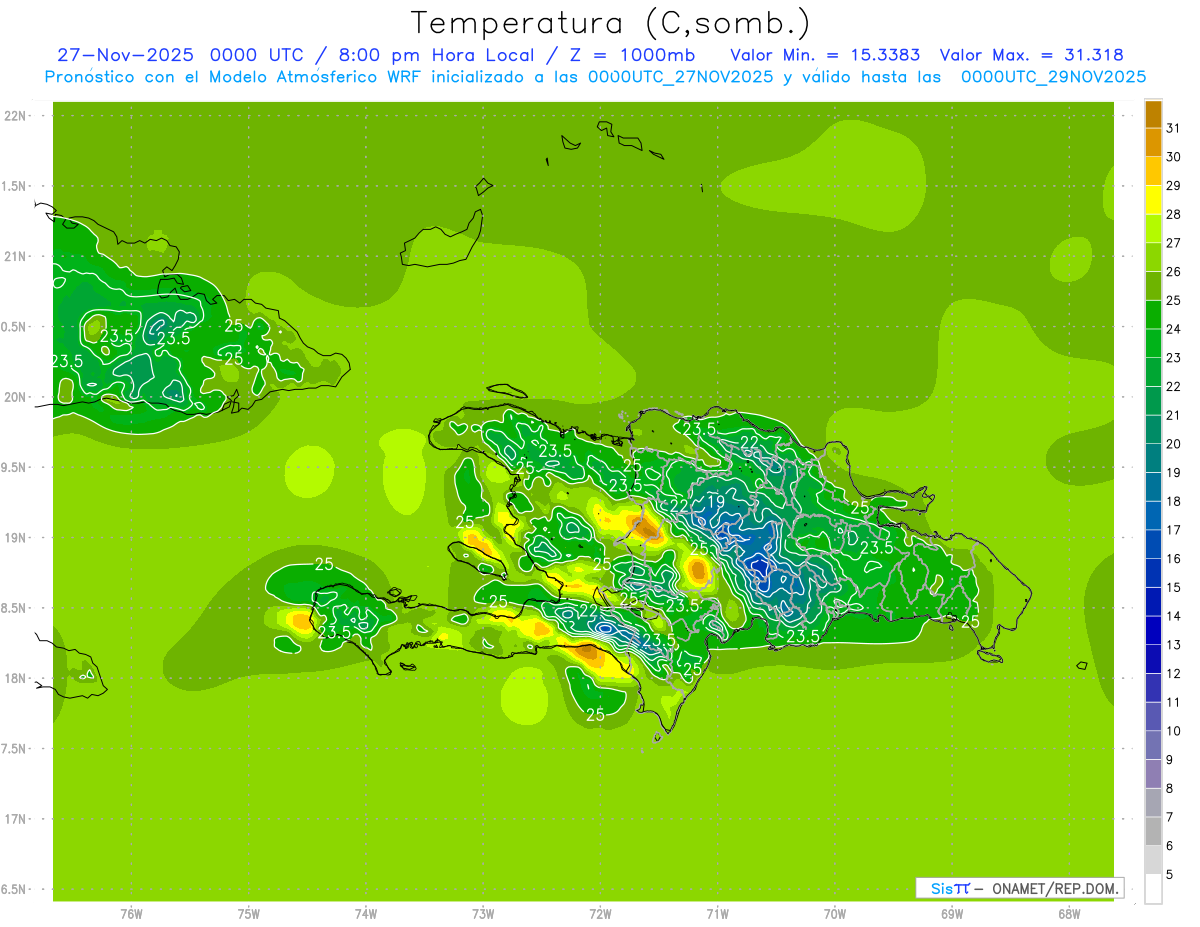This screenshot has height=927, width=1200.
Task: Click the title 'Temperatura (C,somb.)'
Action: click(611, 23)
